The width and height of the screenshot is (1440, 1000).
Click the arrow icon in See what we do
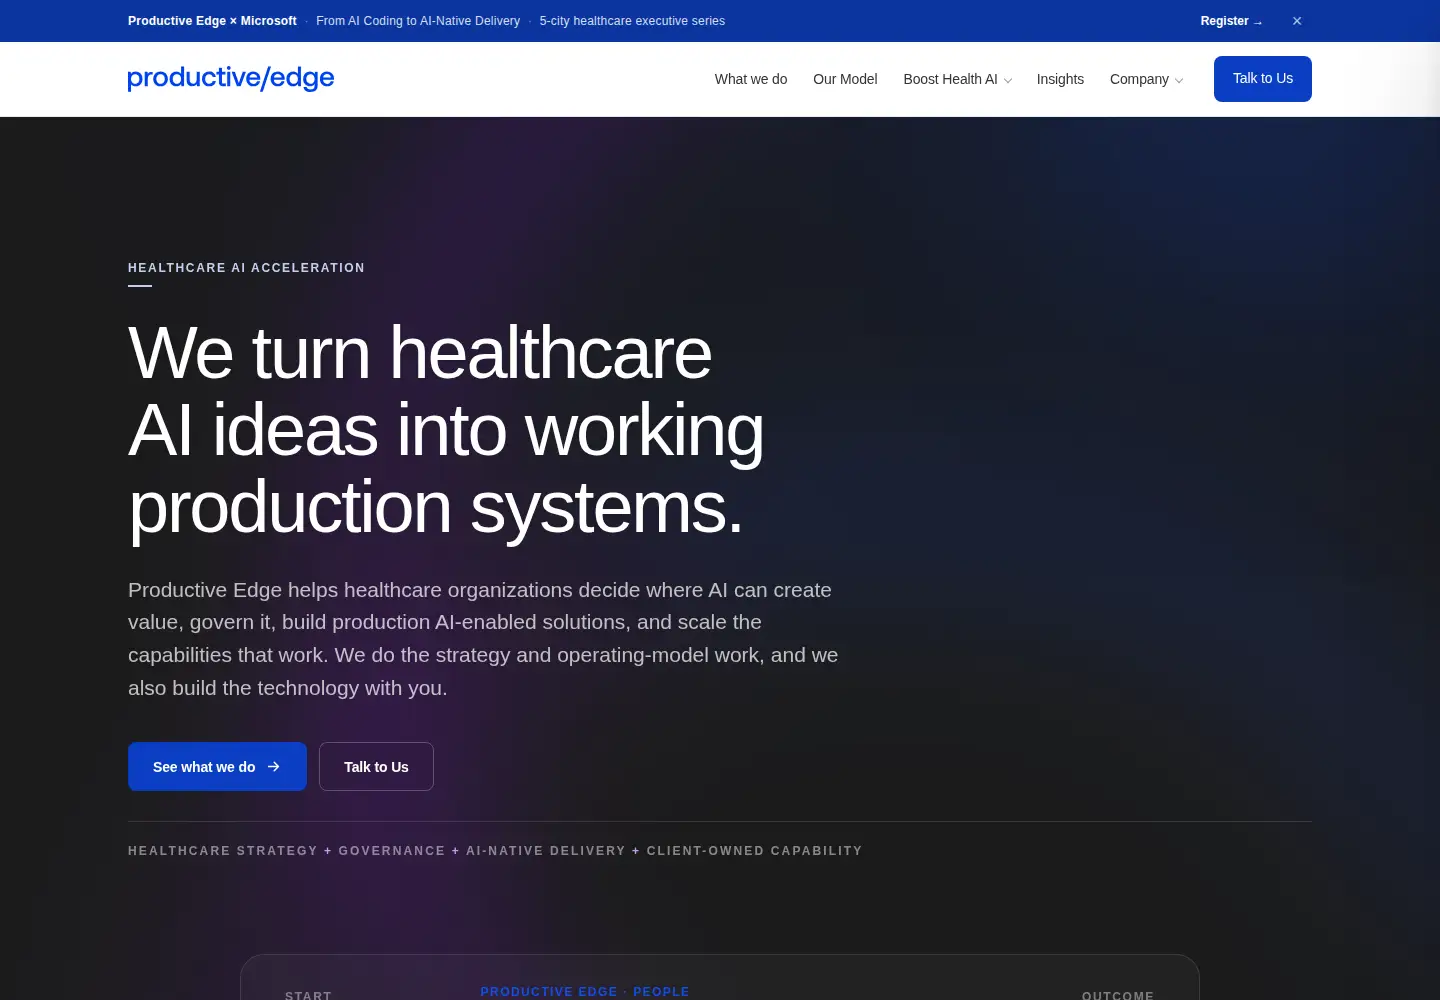click(273, 767)
